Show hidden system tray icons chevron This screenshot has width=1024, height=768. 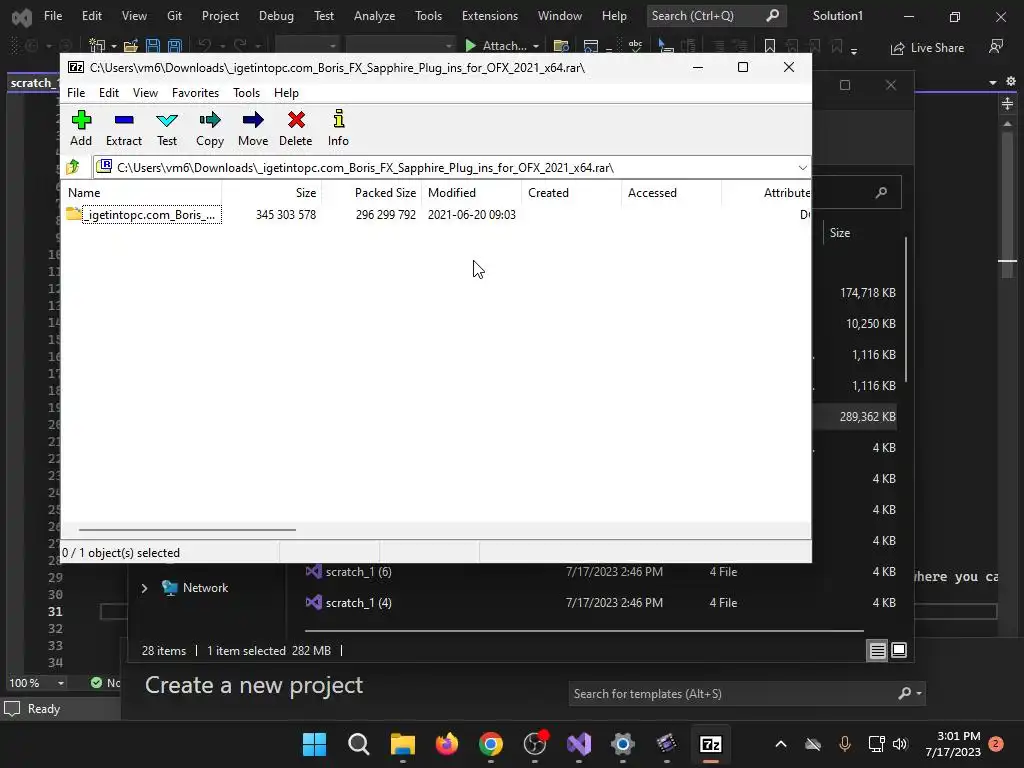tap(780, 744)
